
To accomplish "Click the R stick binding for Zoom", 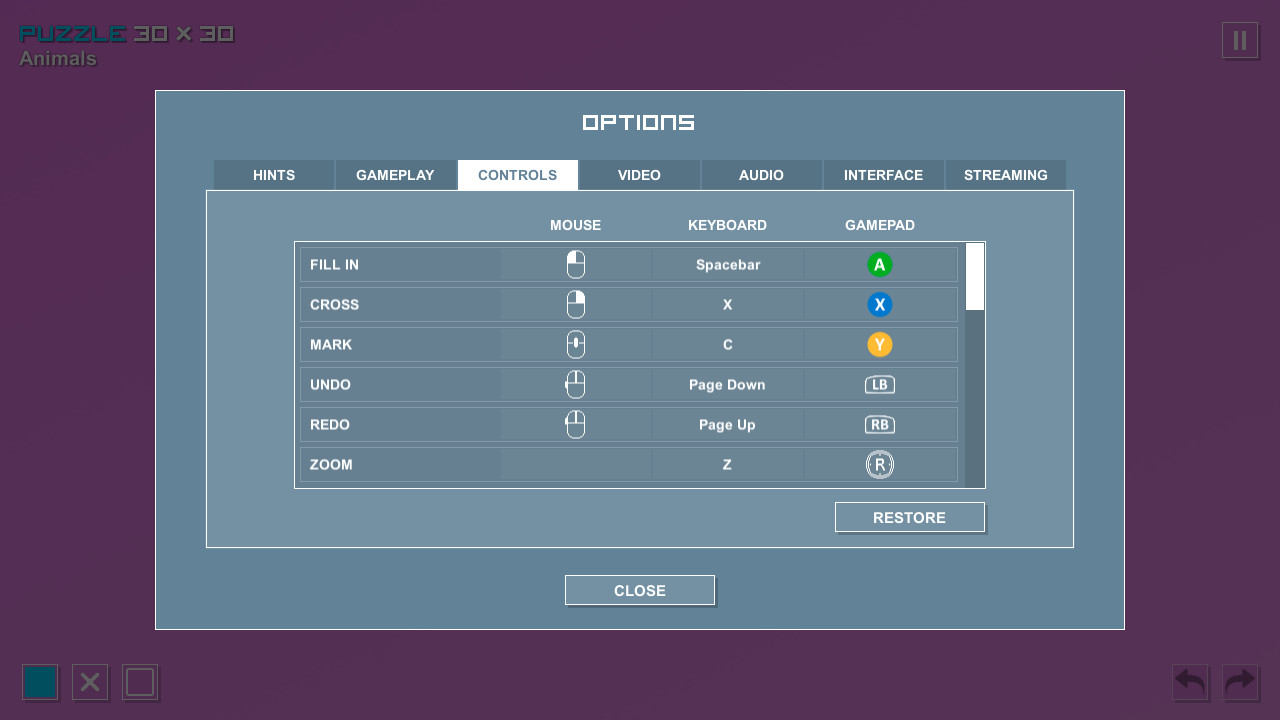I will pos(880,464).
